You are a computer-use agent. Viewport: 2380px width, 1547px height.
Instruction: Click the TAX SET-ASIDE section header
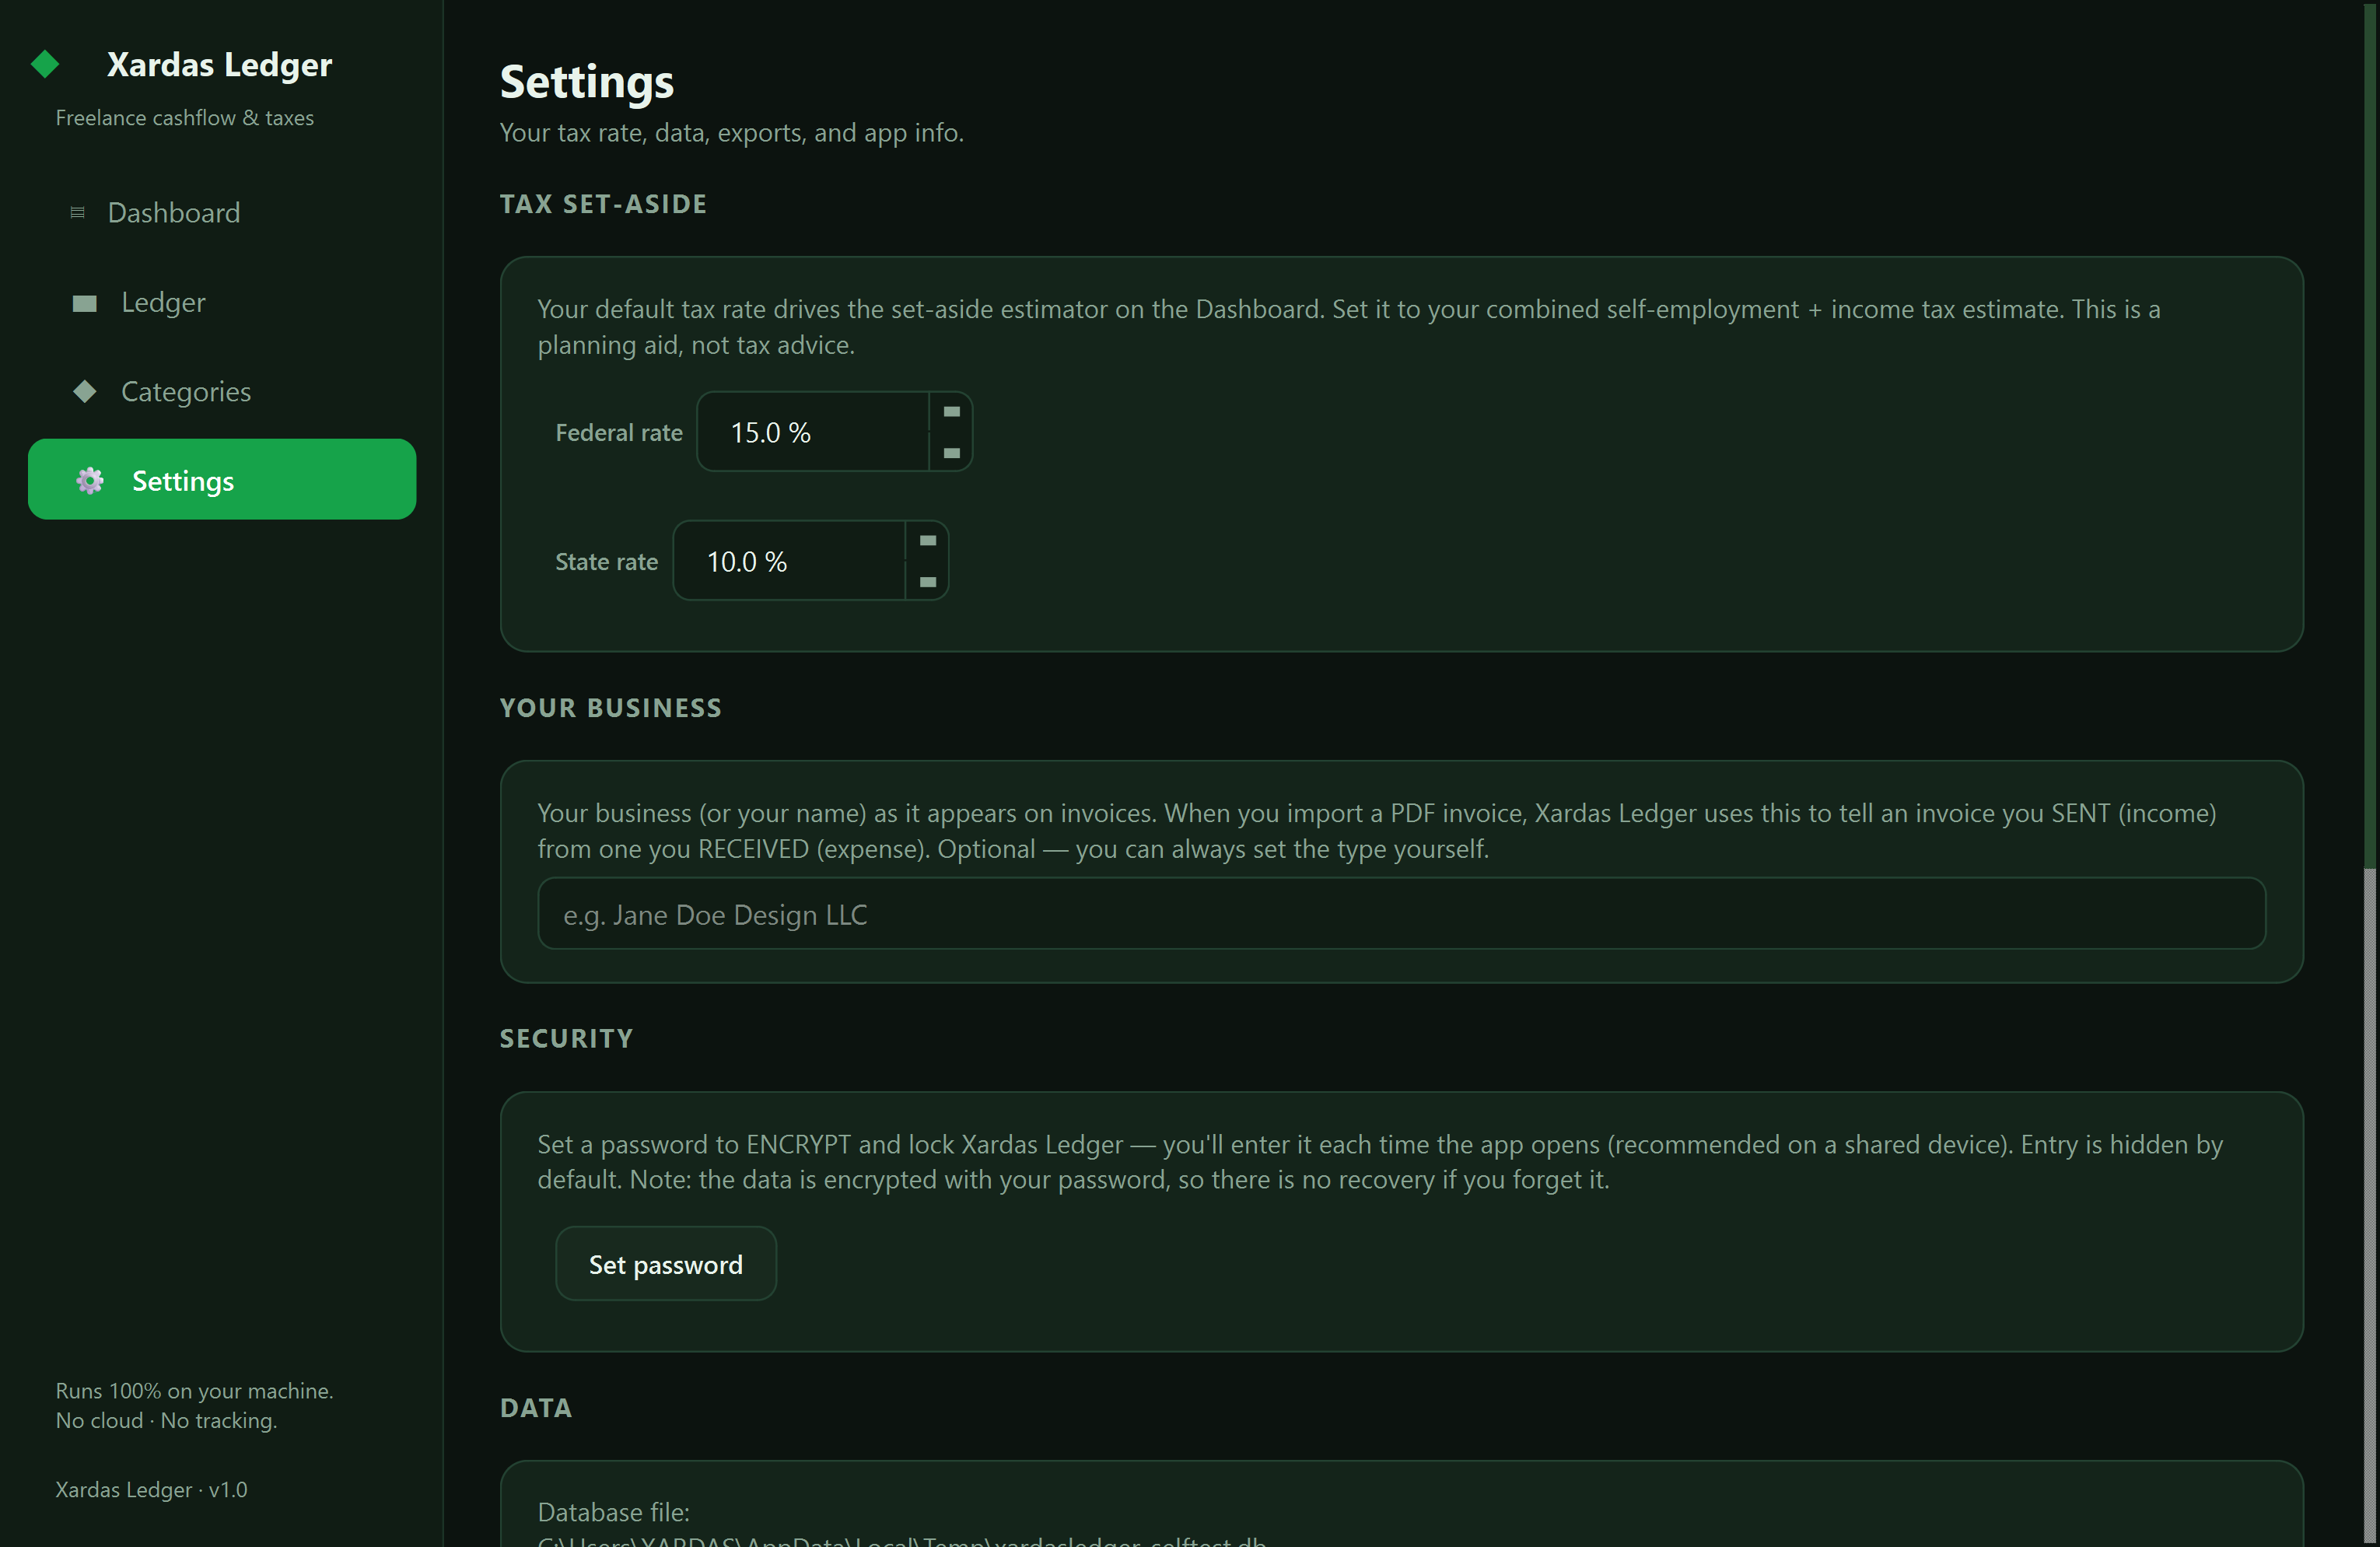point(603,204)
